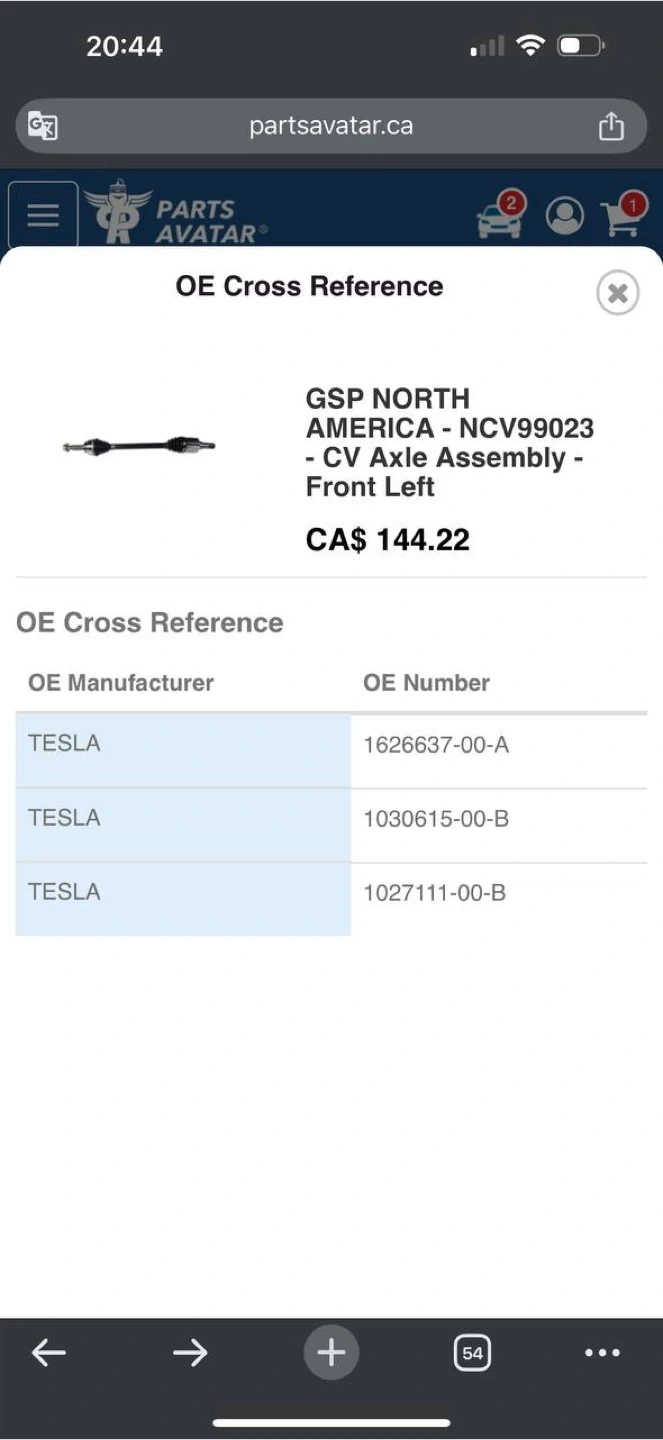Open the shopping cart icon
The width and height of the screenshot is (663, 1440).
pos(623,215)
